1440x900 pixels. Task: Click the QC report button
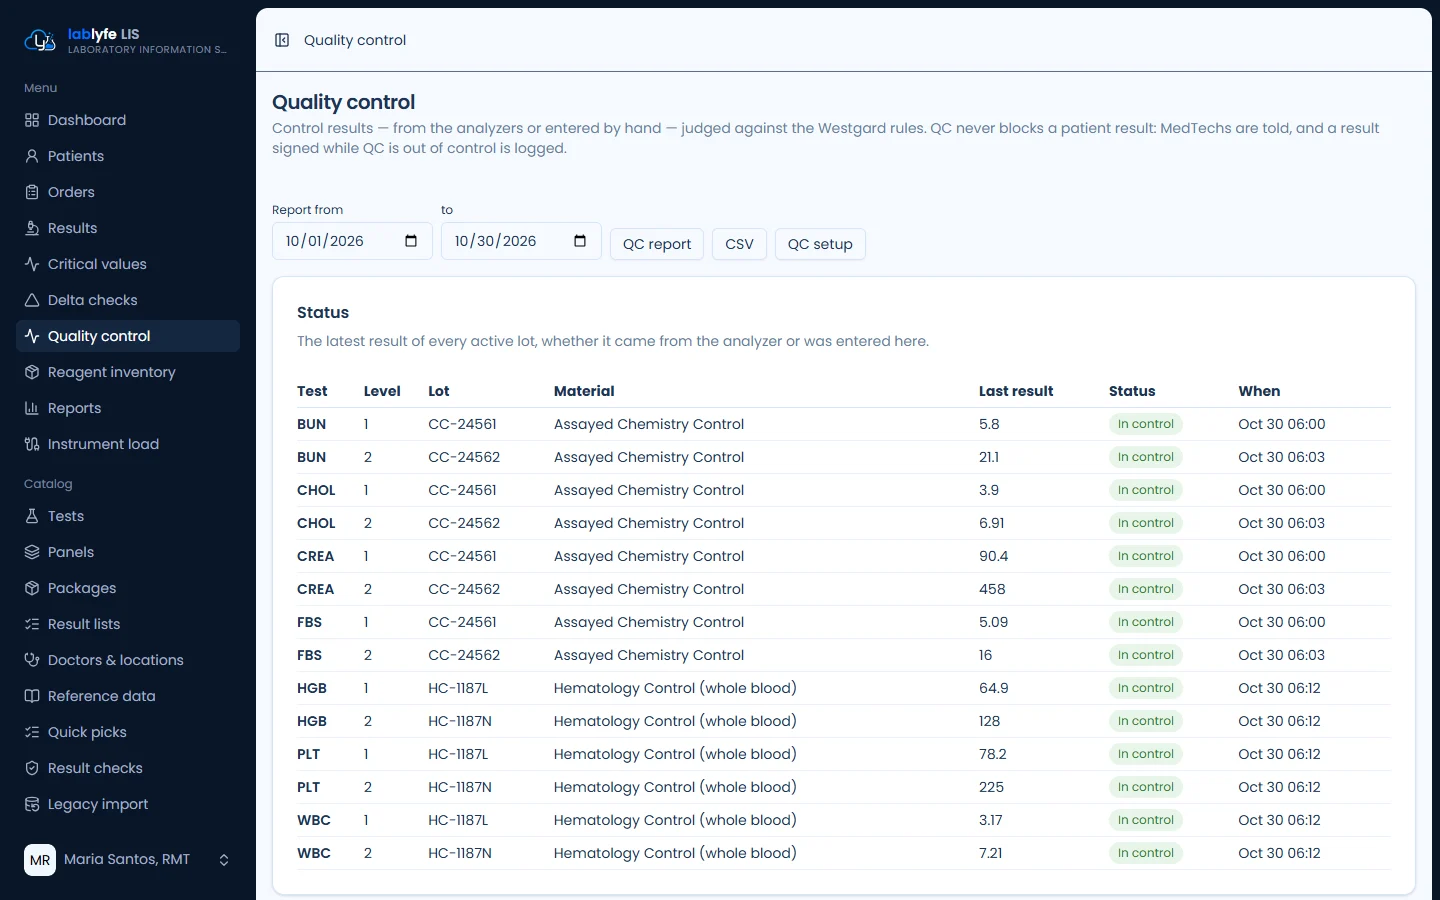[x=657, y=244]
